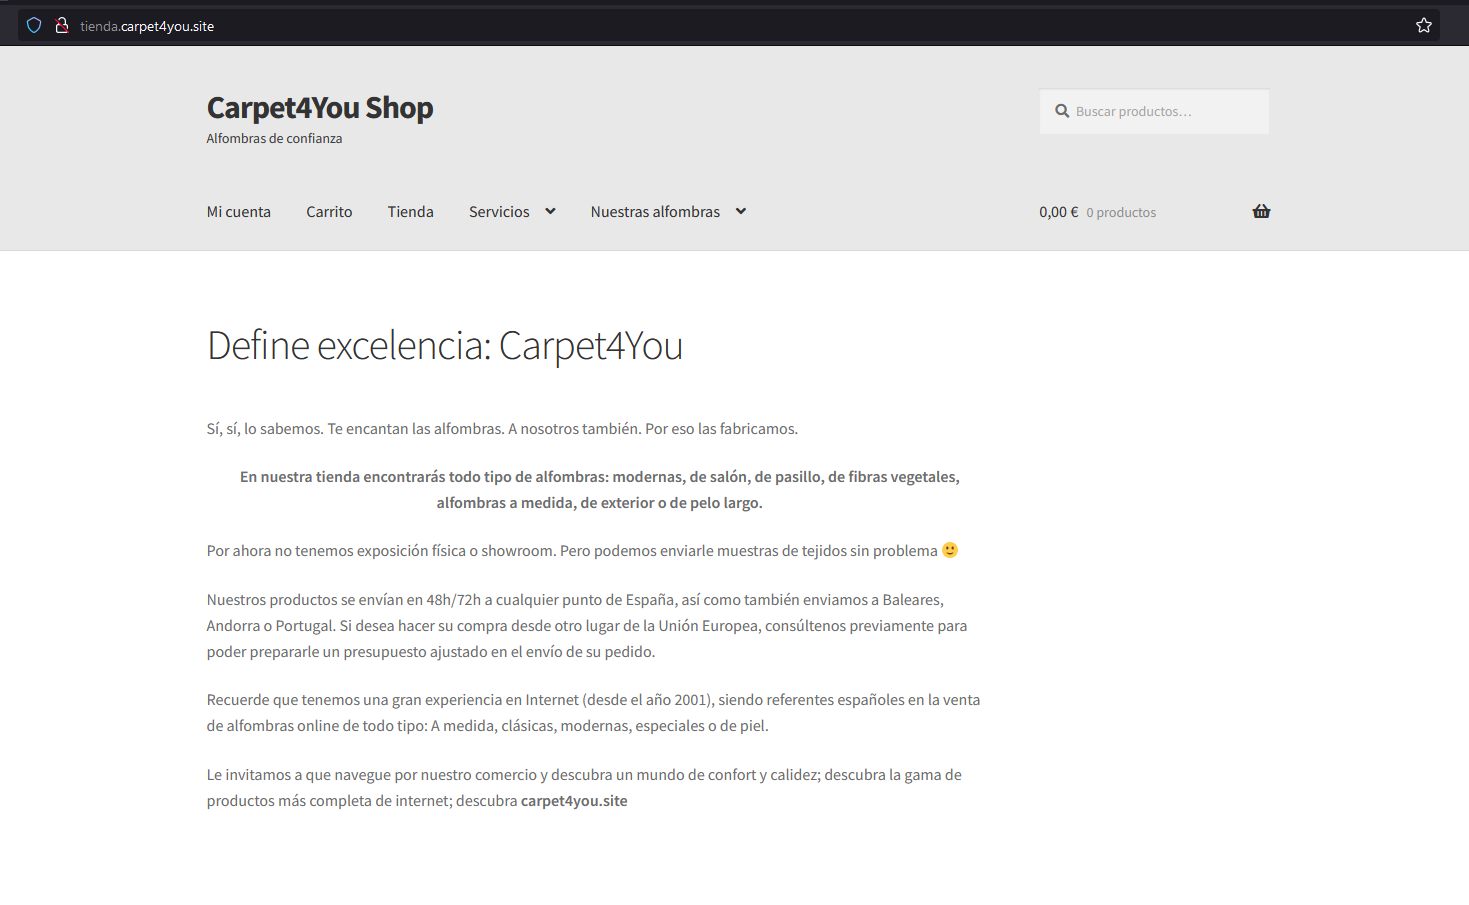Select the Nuestras alfombras menu label
The height and width of the screenshot is (905, 1469).
pyautogui.click(x=655, y=212)
